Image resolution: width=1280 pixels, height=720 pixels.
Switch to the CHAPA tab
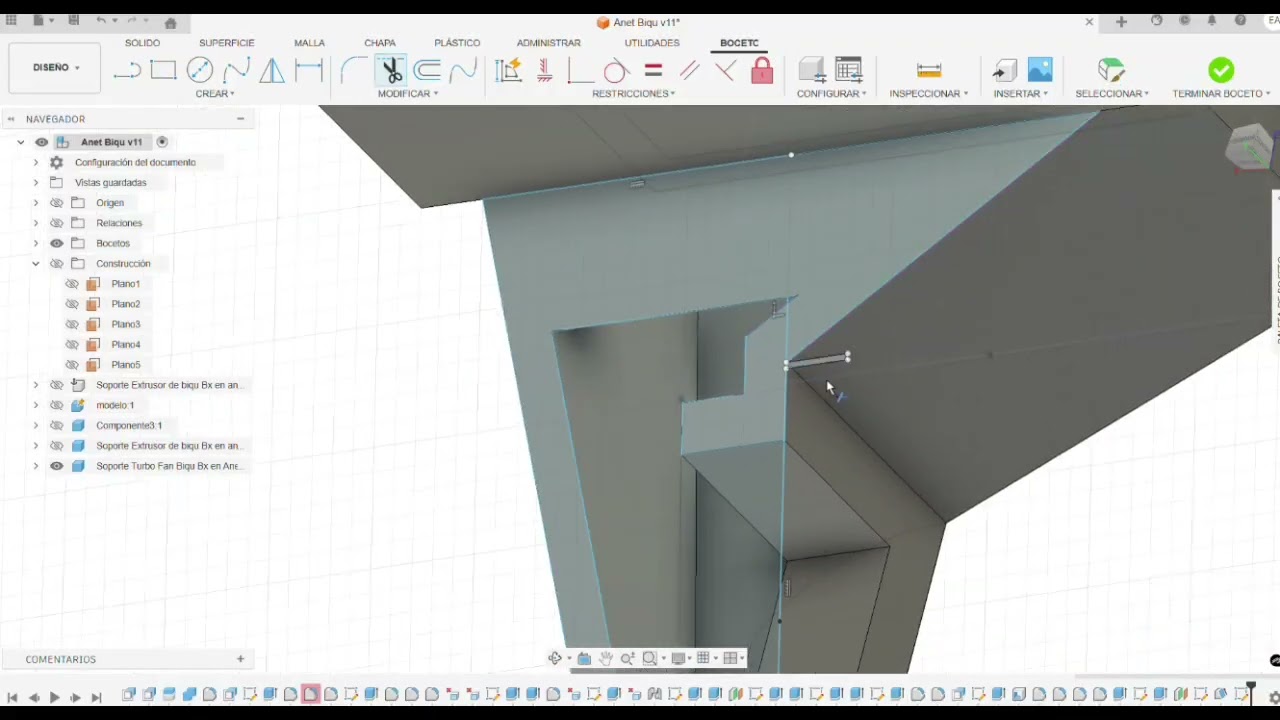coord(380,43)
